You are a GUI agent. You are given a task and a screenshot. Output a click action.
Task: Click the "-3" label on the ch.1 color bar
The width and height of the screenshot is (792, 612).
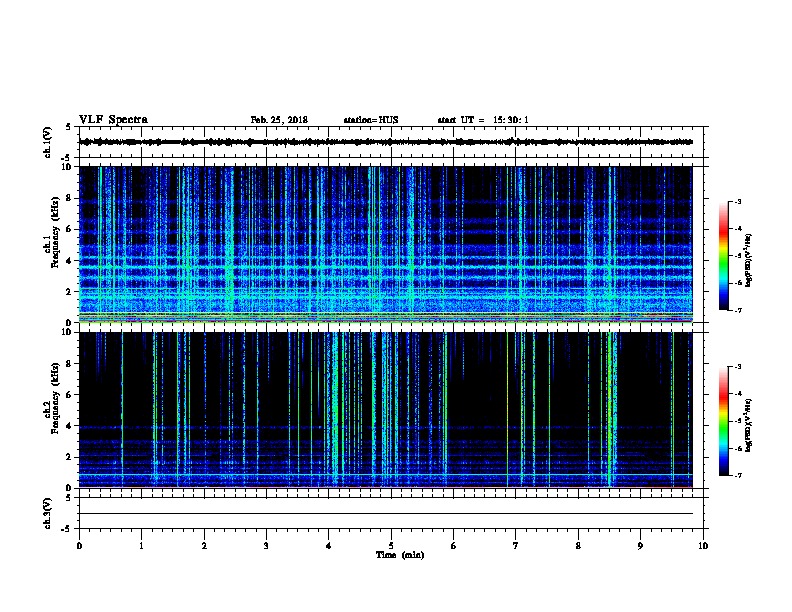(737, 202)
